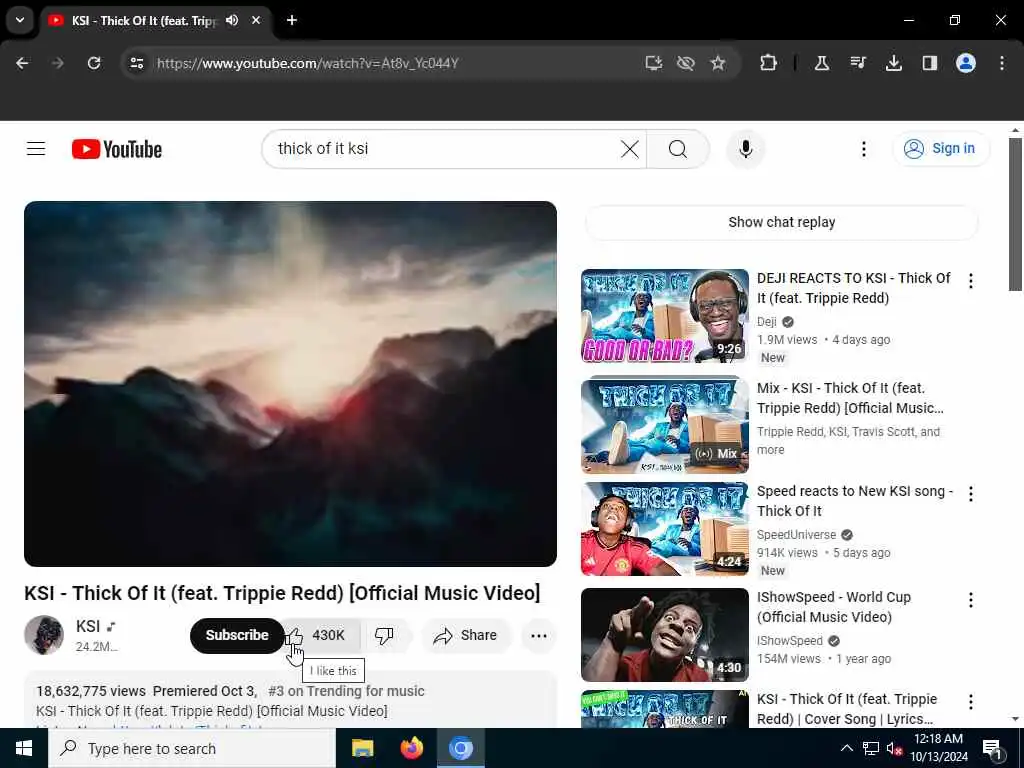Open Firefox from taskbar
1024x768 pixels.
point(411,748)
